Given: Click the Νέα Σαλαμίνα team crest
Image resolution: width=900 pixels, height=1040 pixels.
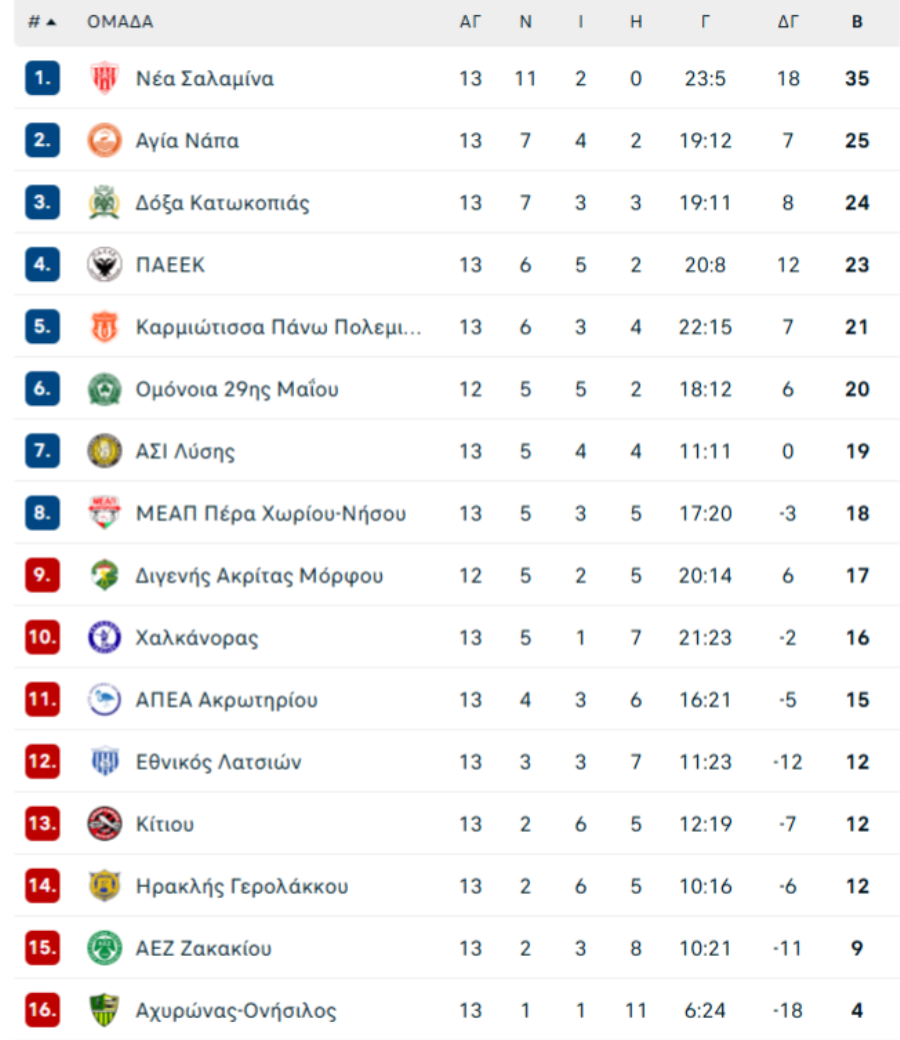Looking at the screenshot, I should click(104, 79).
